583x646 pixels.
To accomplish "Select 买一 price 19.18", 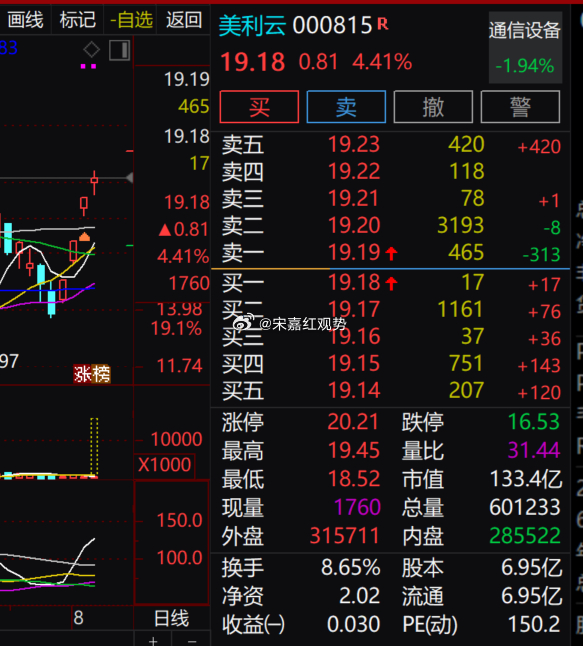I will (x=354, y=283).
